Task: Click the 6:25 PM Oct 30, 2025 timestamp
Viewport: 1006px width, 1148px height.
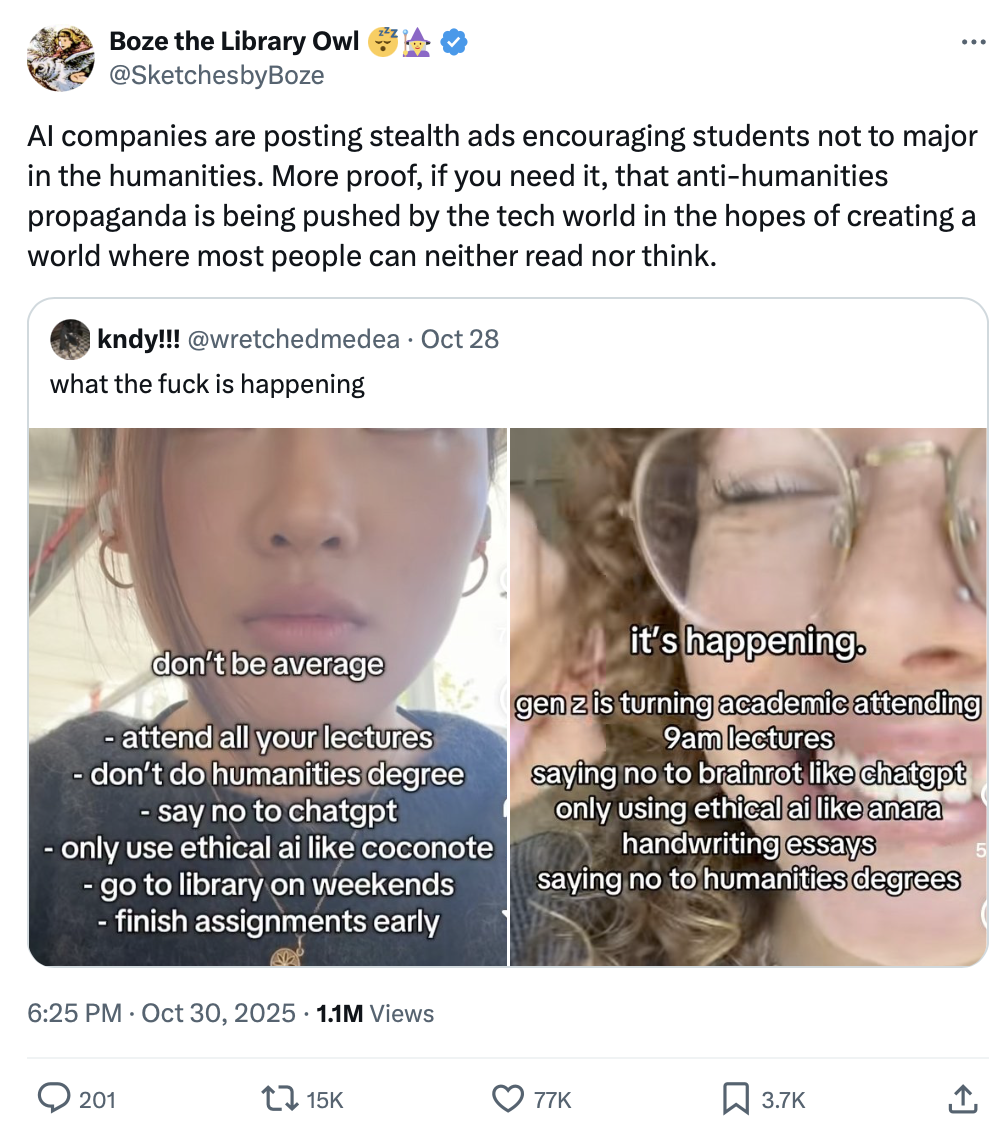Action: tap(161, 1013)
